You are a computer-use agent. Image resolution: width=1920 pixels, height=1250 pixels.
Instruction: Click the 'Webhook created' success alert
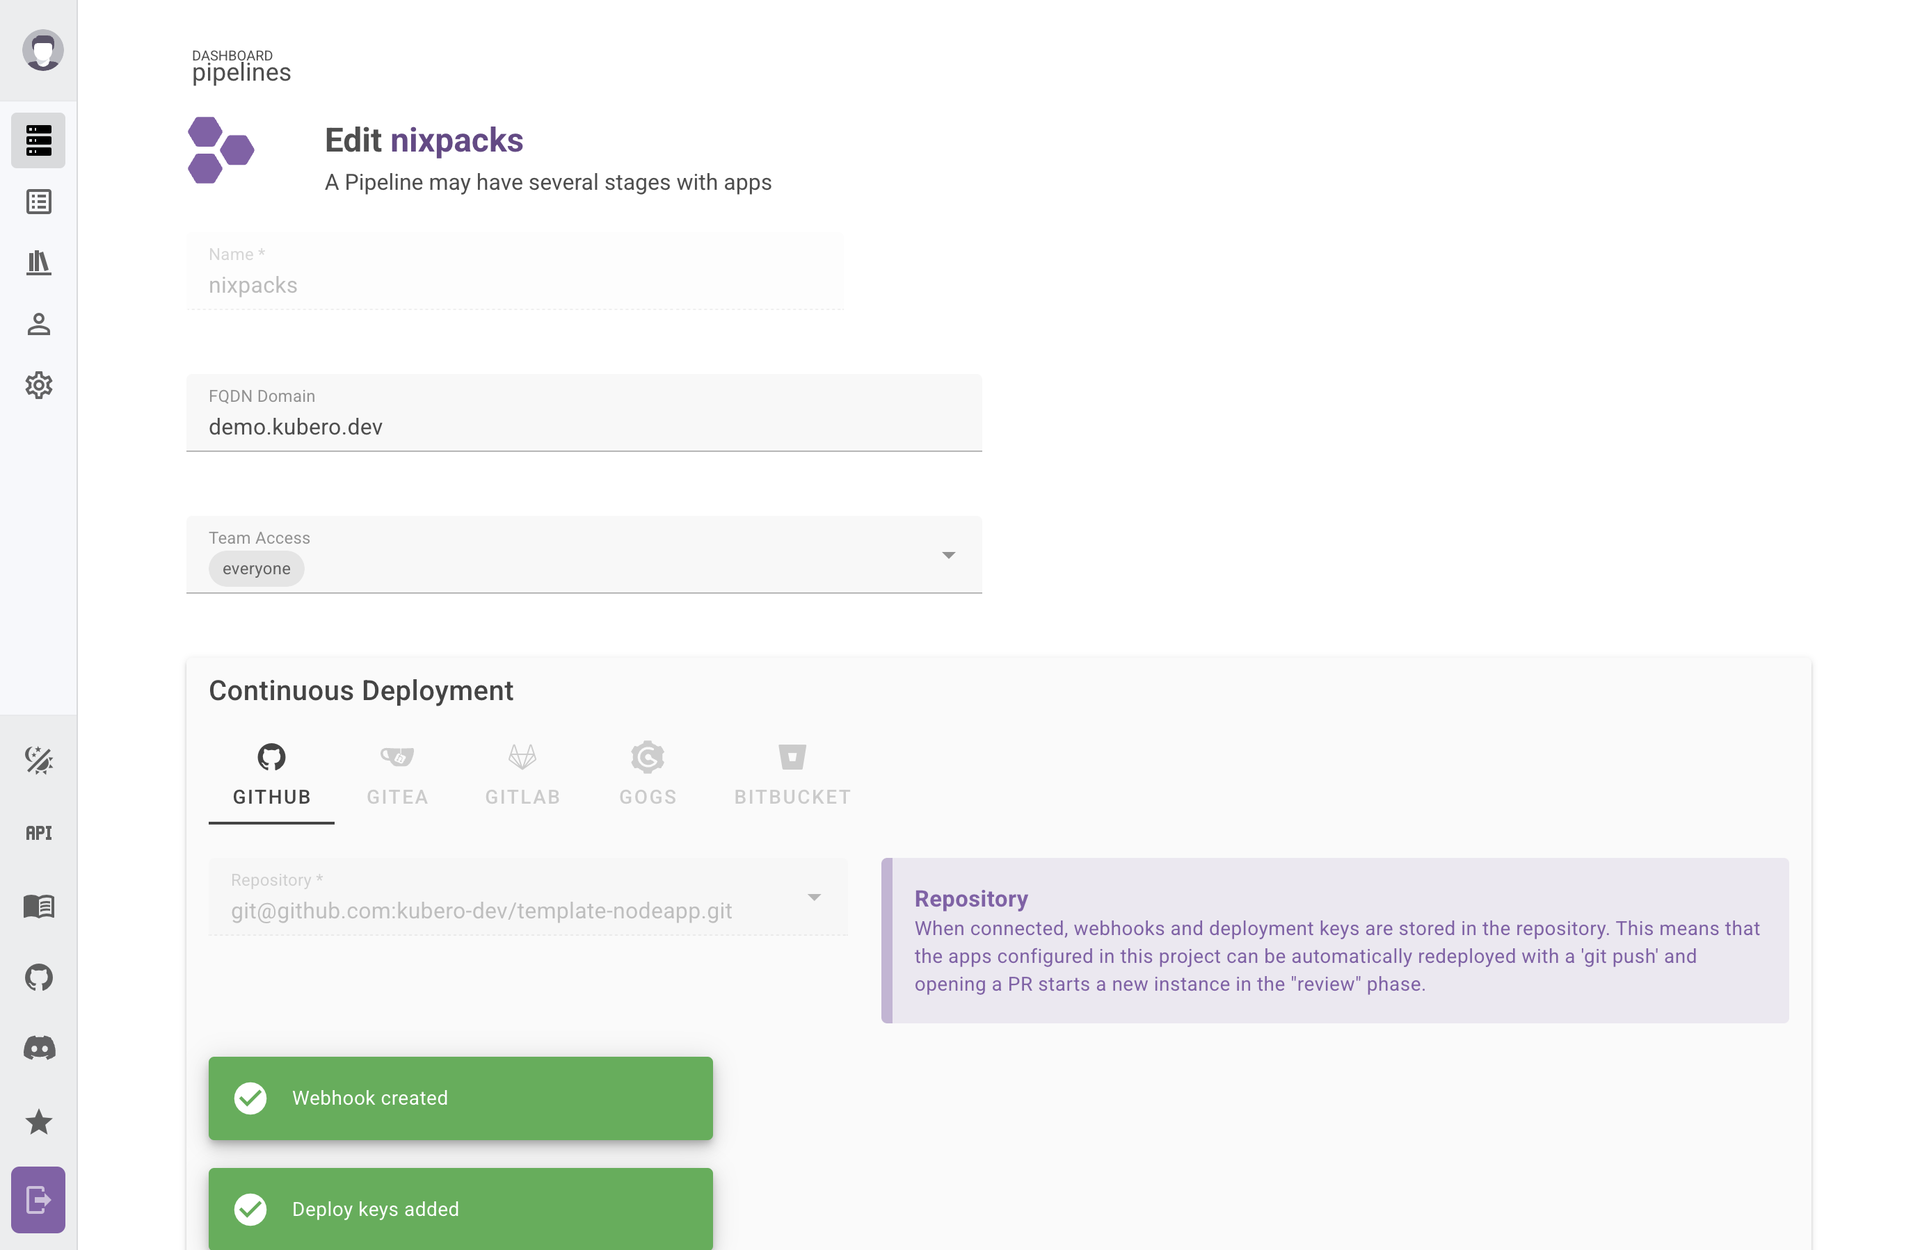pyautogui.click(x=461, y=1098)
